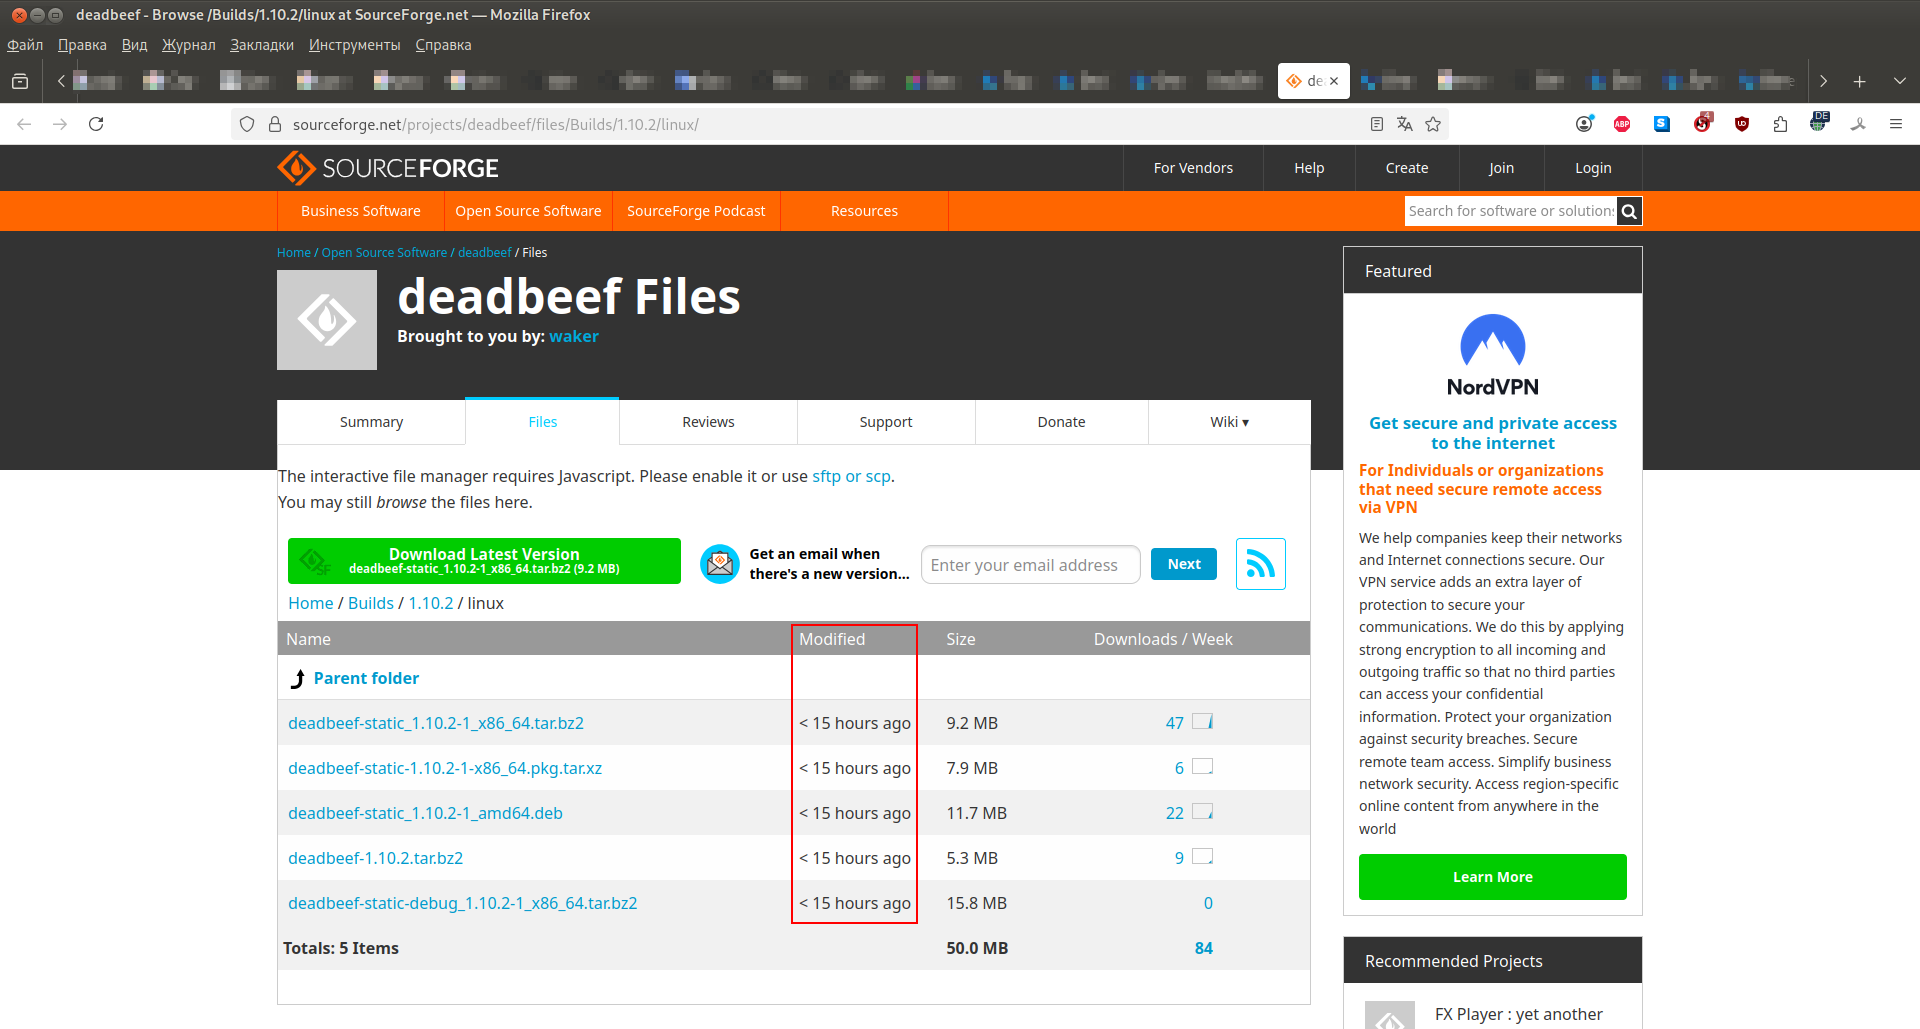Download deadbeef-static-debug_1.10.2-1_x86_64.tar.bz2 file
Screen dimensions: 1920x1029
[463, 903]
